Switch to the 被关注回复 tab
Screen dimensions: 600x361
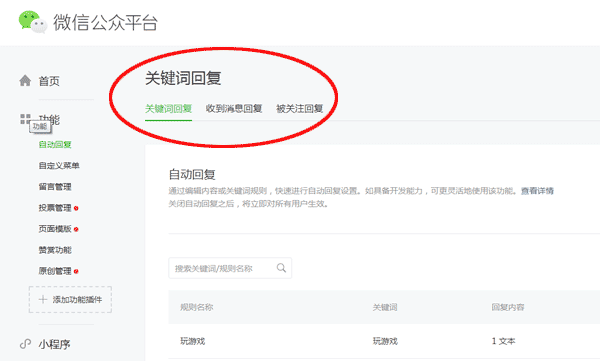point(300,109)
